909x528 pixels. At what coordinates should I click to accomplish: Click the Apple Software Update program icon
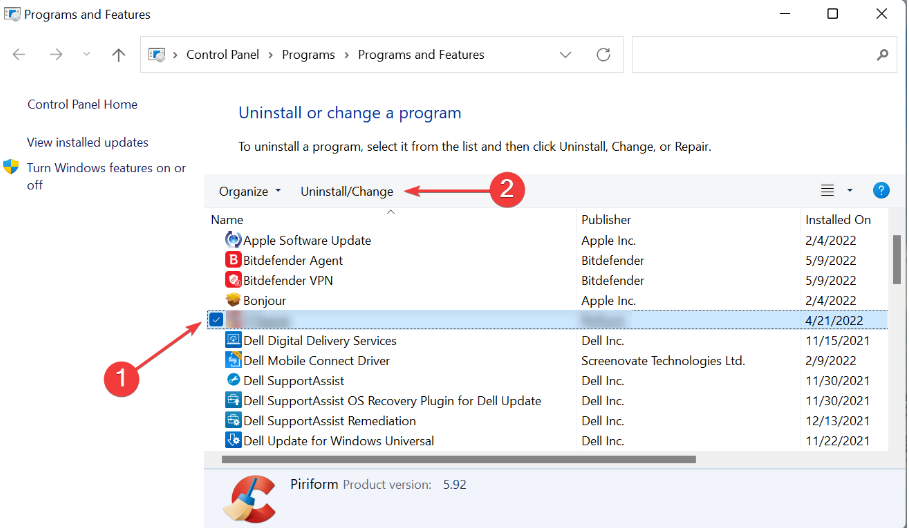234,240
